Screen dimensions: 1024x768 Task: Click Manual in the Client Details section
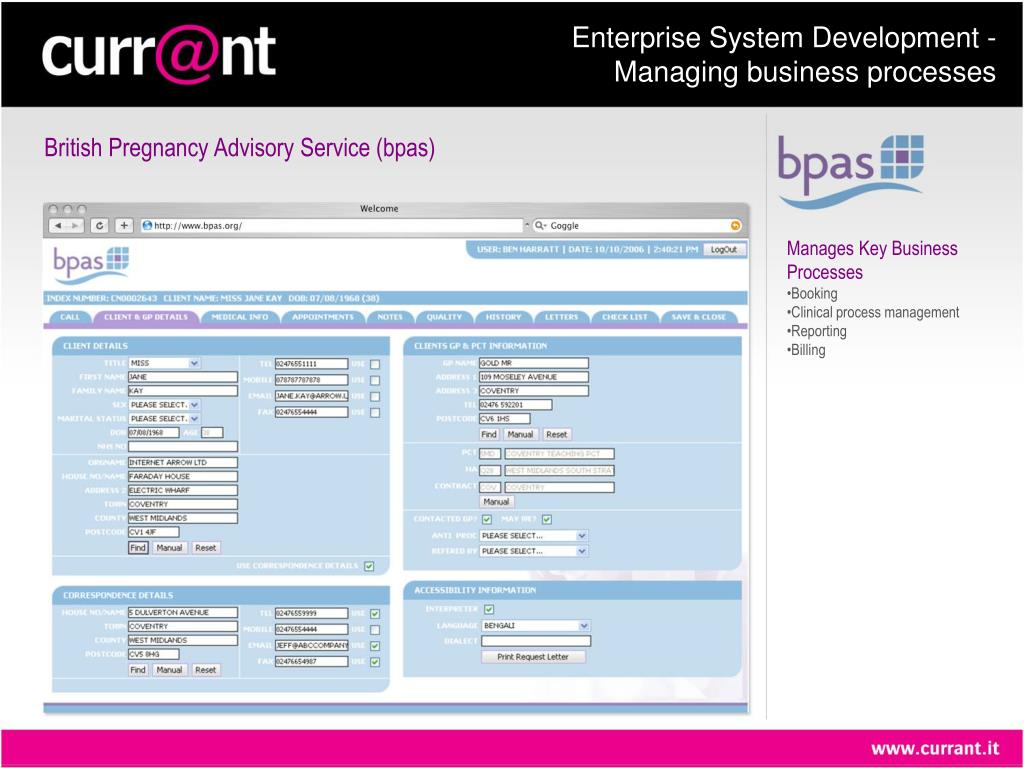pos(169,548)
